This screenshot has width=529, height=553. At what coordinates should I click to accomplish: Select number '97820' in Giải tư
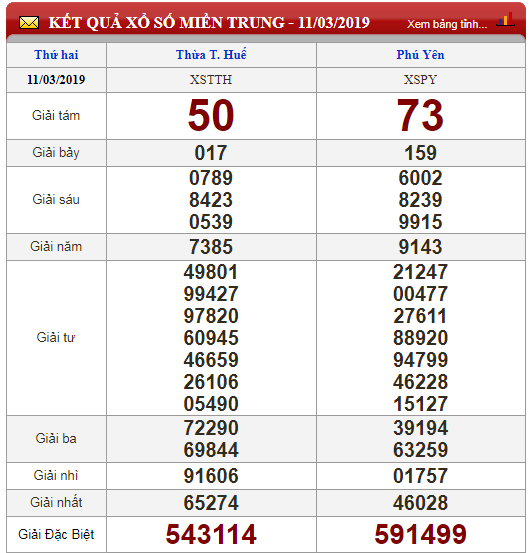click(211, 316)
